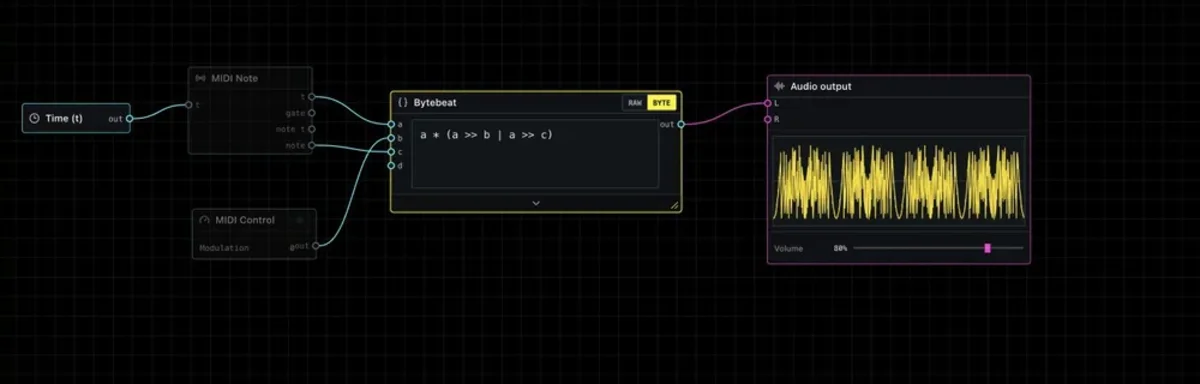Select the MIDI Note node header

pos(250,78)
